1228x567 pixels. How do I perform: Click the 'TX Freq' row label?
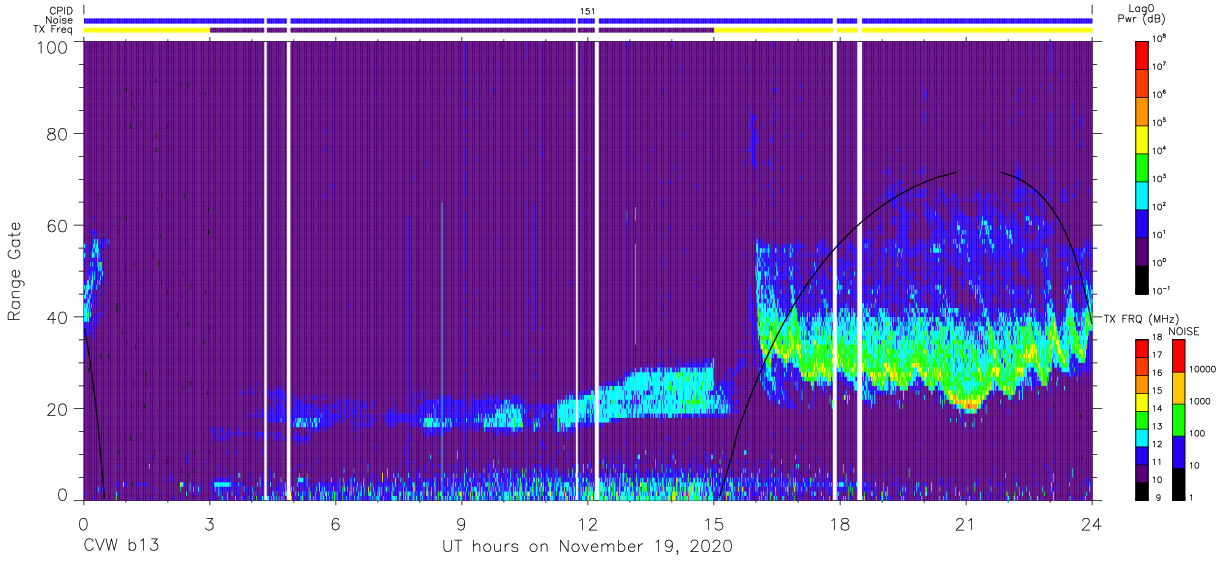pos(54,30)
